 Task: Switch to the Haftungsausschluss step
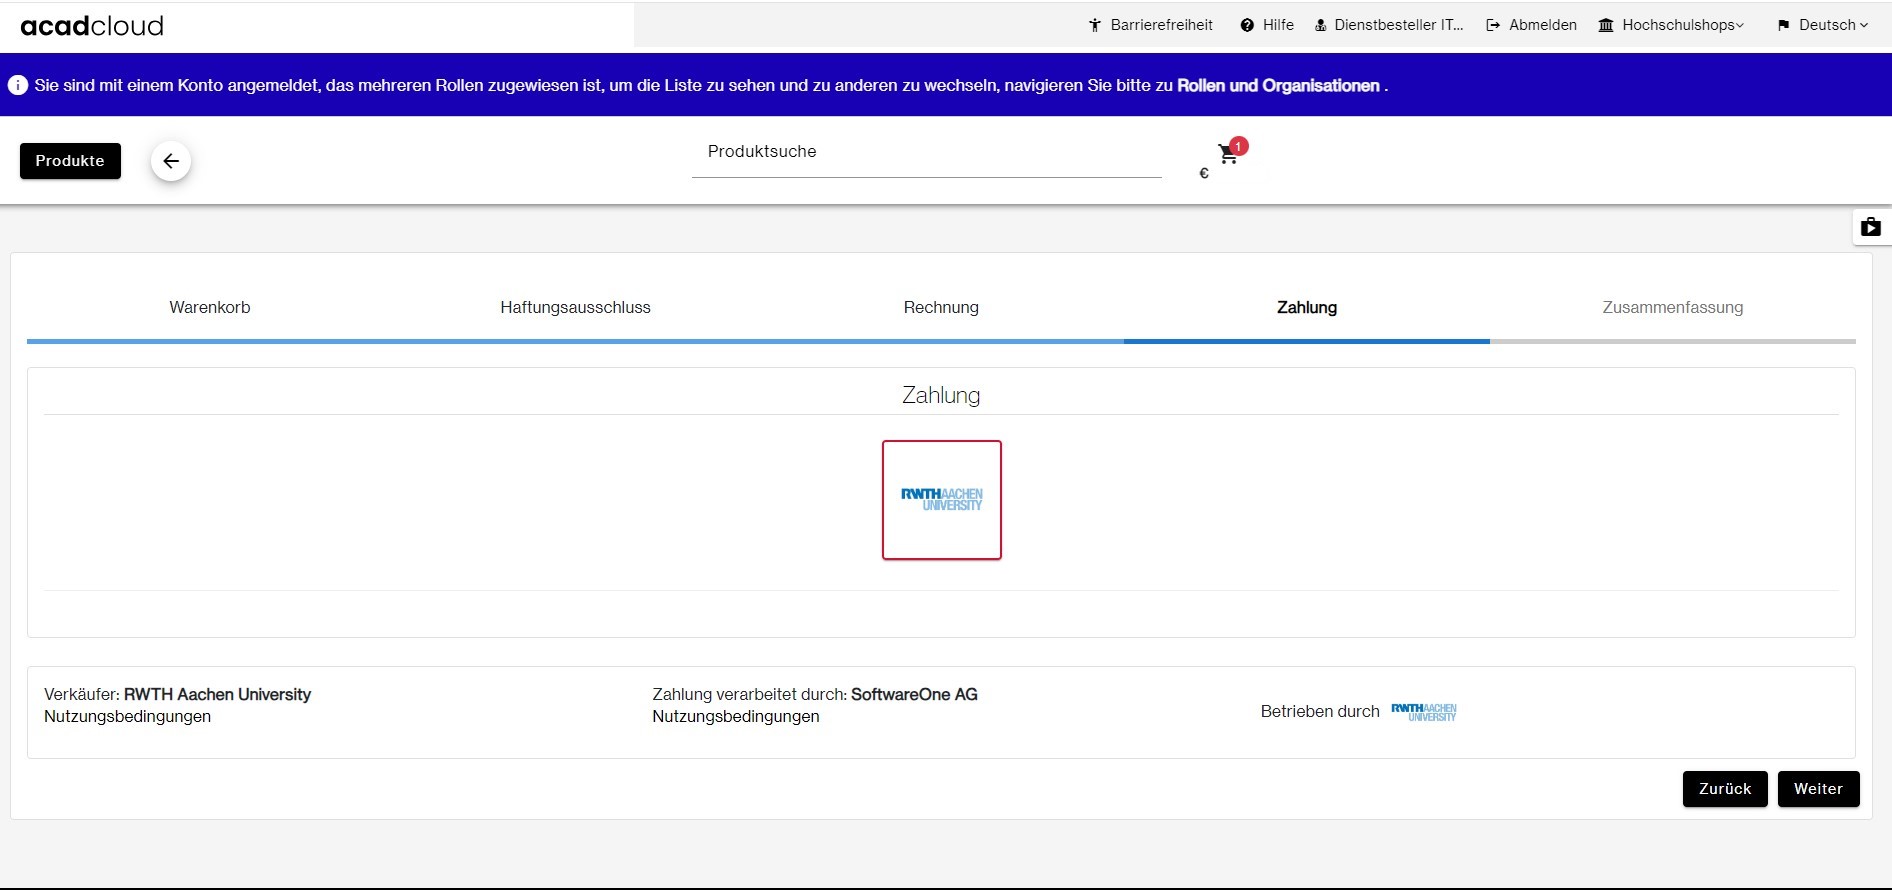(x=575, y=308)
